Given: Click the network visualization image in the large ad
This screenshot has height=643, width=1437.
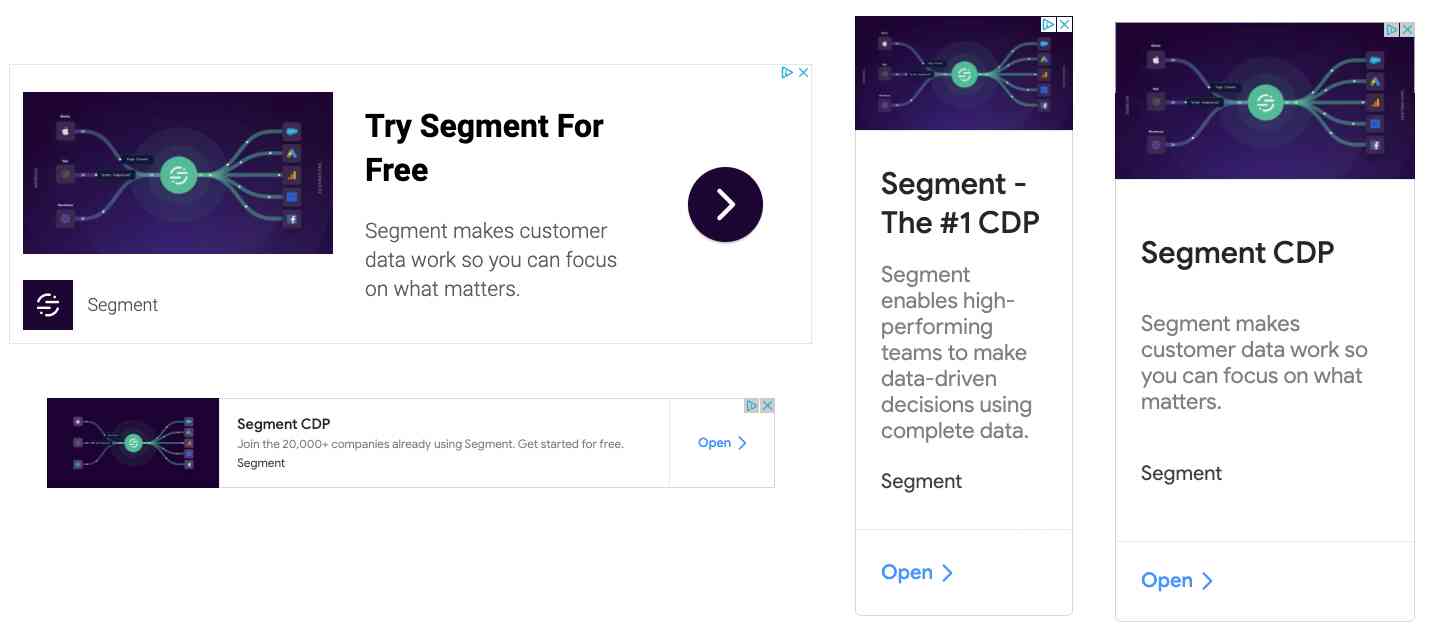Looking at the screenshot, I should click(x=177, y=172).
